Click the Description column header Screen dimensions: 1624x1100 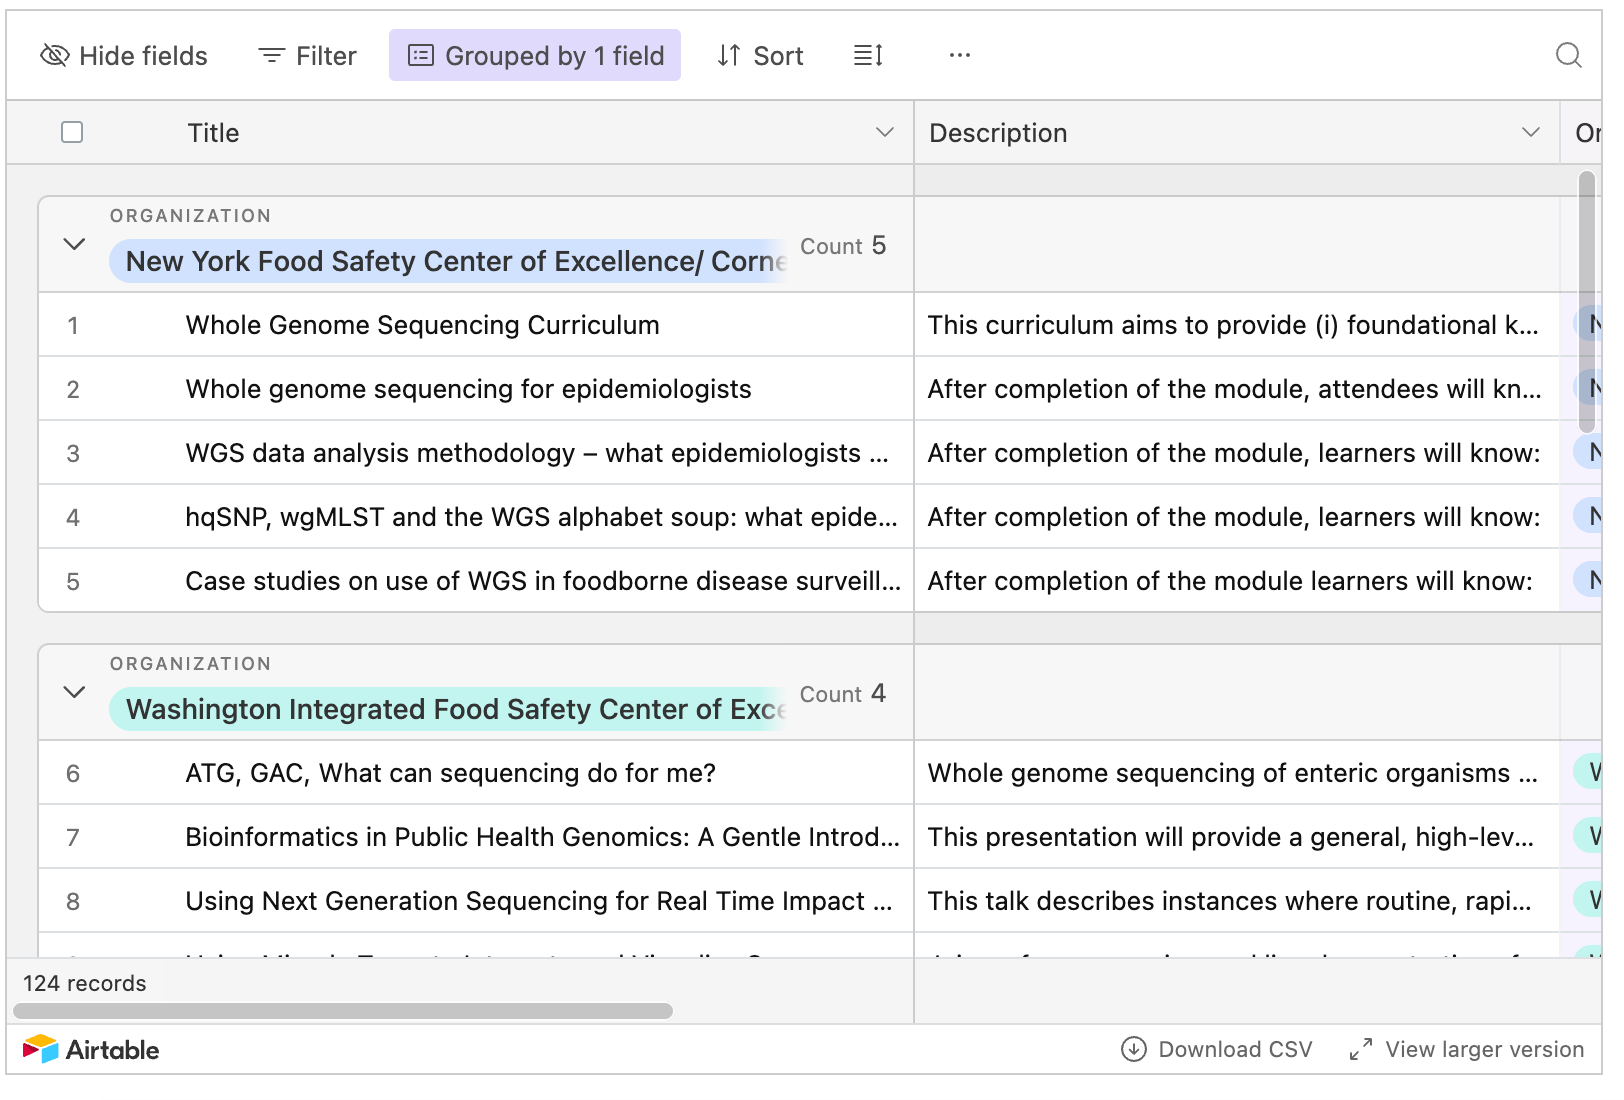998,132
